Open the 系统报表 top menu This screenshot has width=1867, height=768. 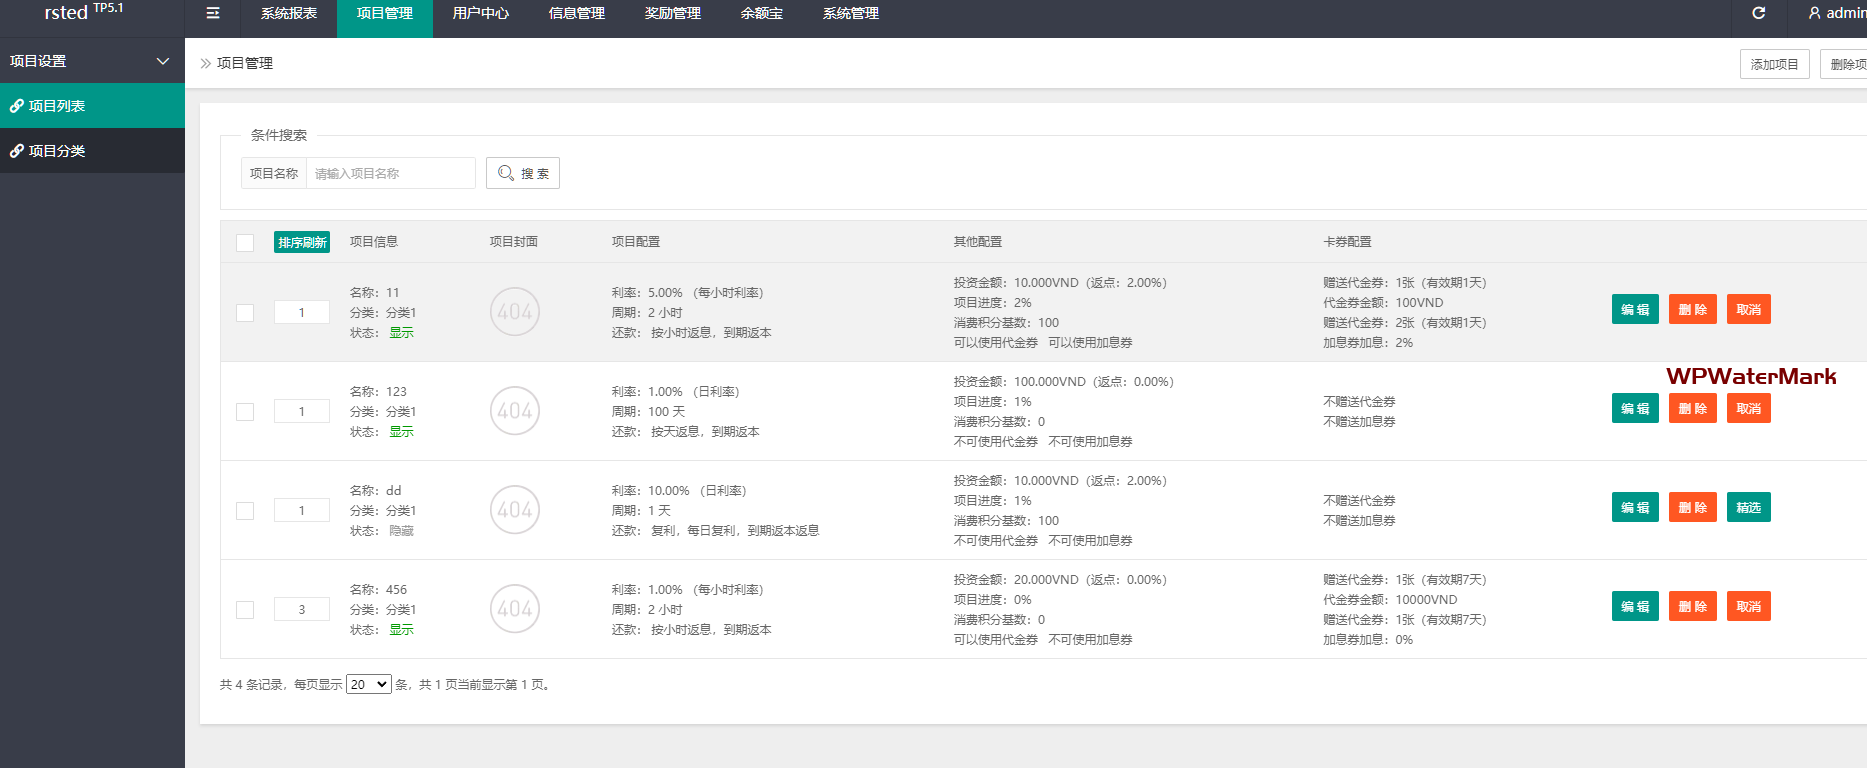(x=289, y=14)
